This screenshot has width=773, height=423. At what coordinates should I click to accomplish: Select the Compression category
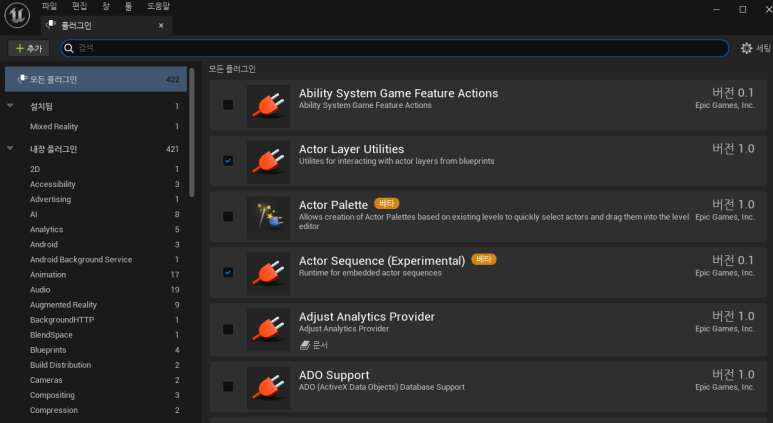click(96, 410)
